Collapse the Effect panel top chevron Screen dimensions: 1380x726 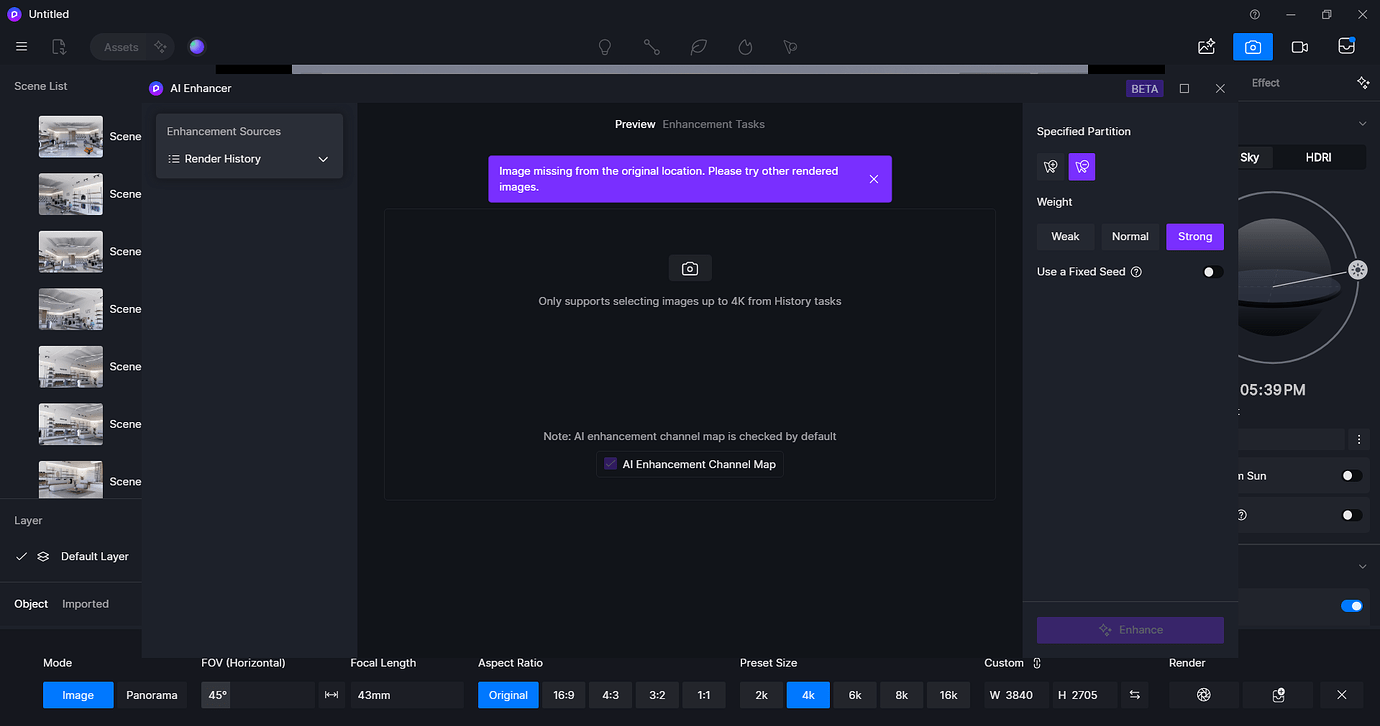coord(1362,124)
